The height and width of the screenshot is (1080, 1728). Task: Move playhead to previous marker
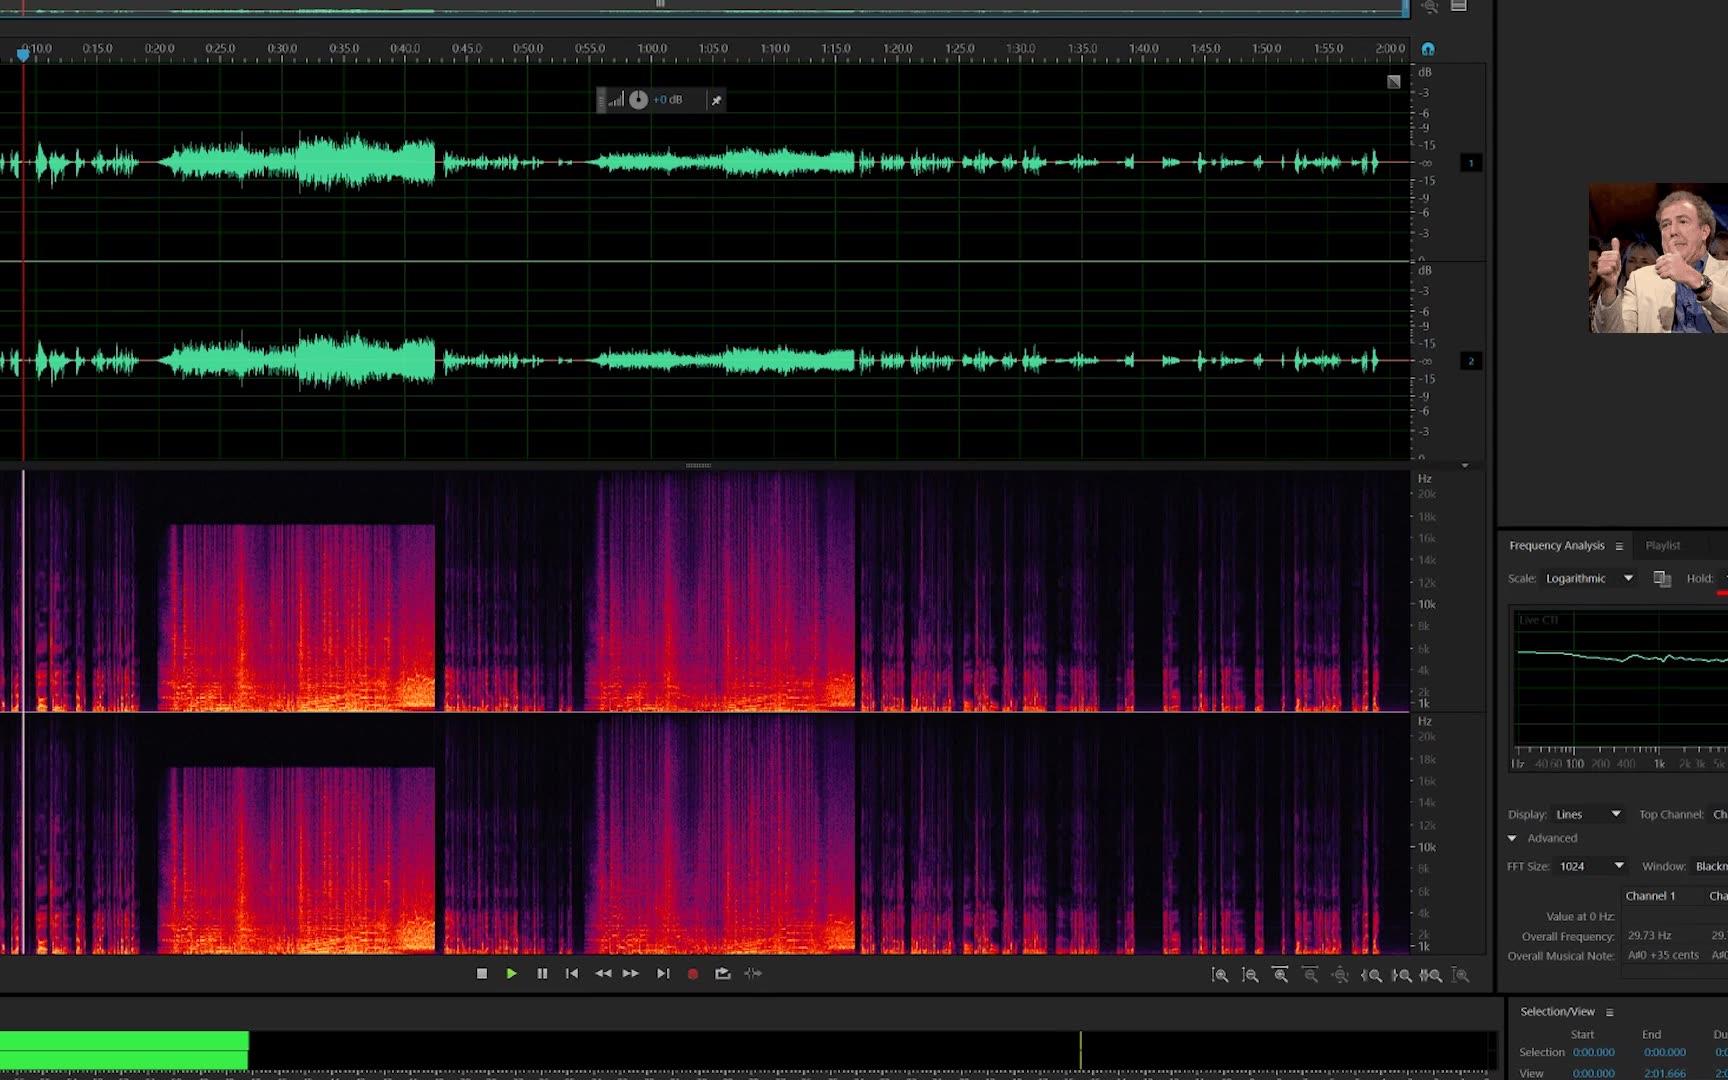tap(572, 973)
